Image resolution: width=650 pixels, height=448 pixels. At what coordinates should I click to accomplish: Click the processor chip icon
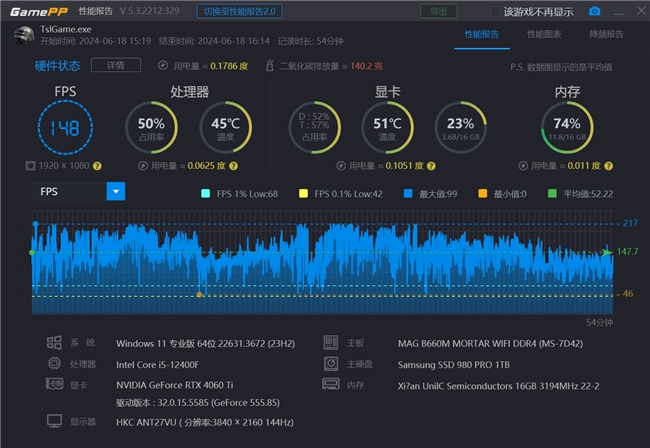(x=54, y=363)
